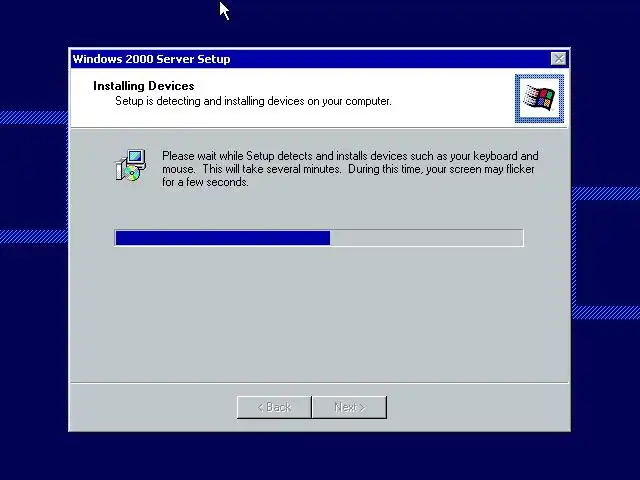Click the Windows flag logo icon
This screenshot has width=640, height=480.
(539, 98)
